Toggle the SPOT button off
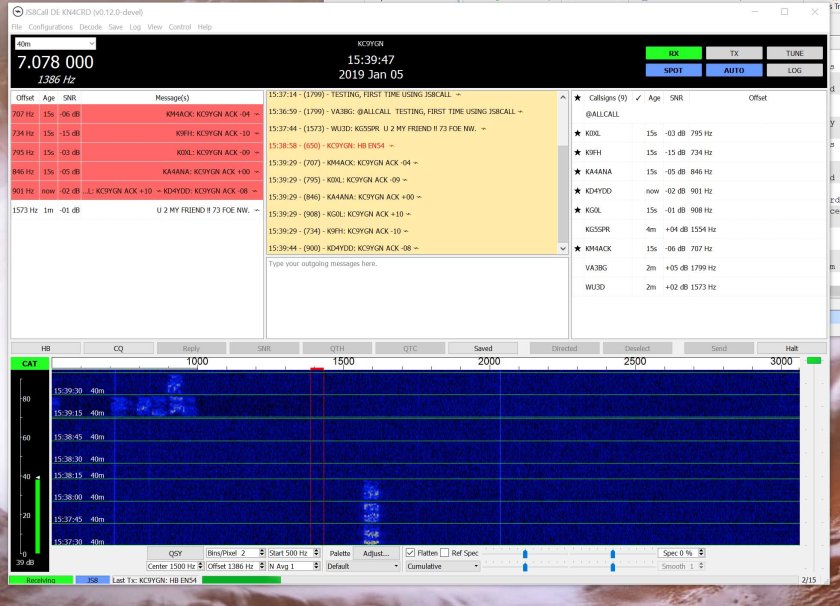The image size is (840, 606). click(673, 70)
